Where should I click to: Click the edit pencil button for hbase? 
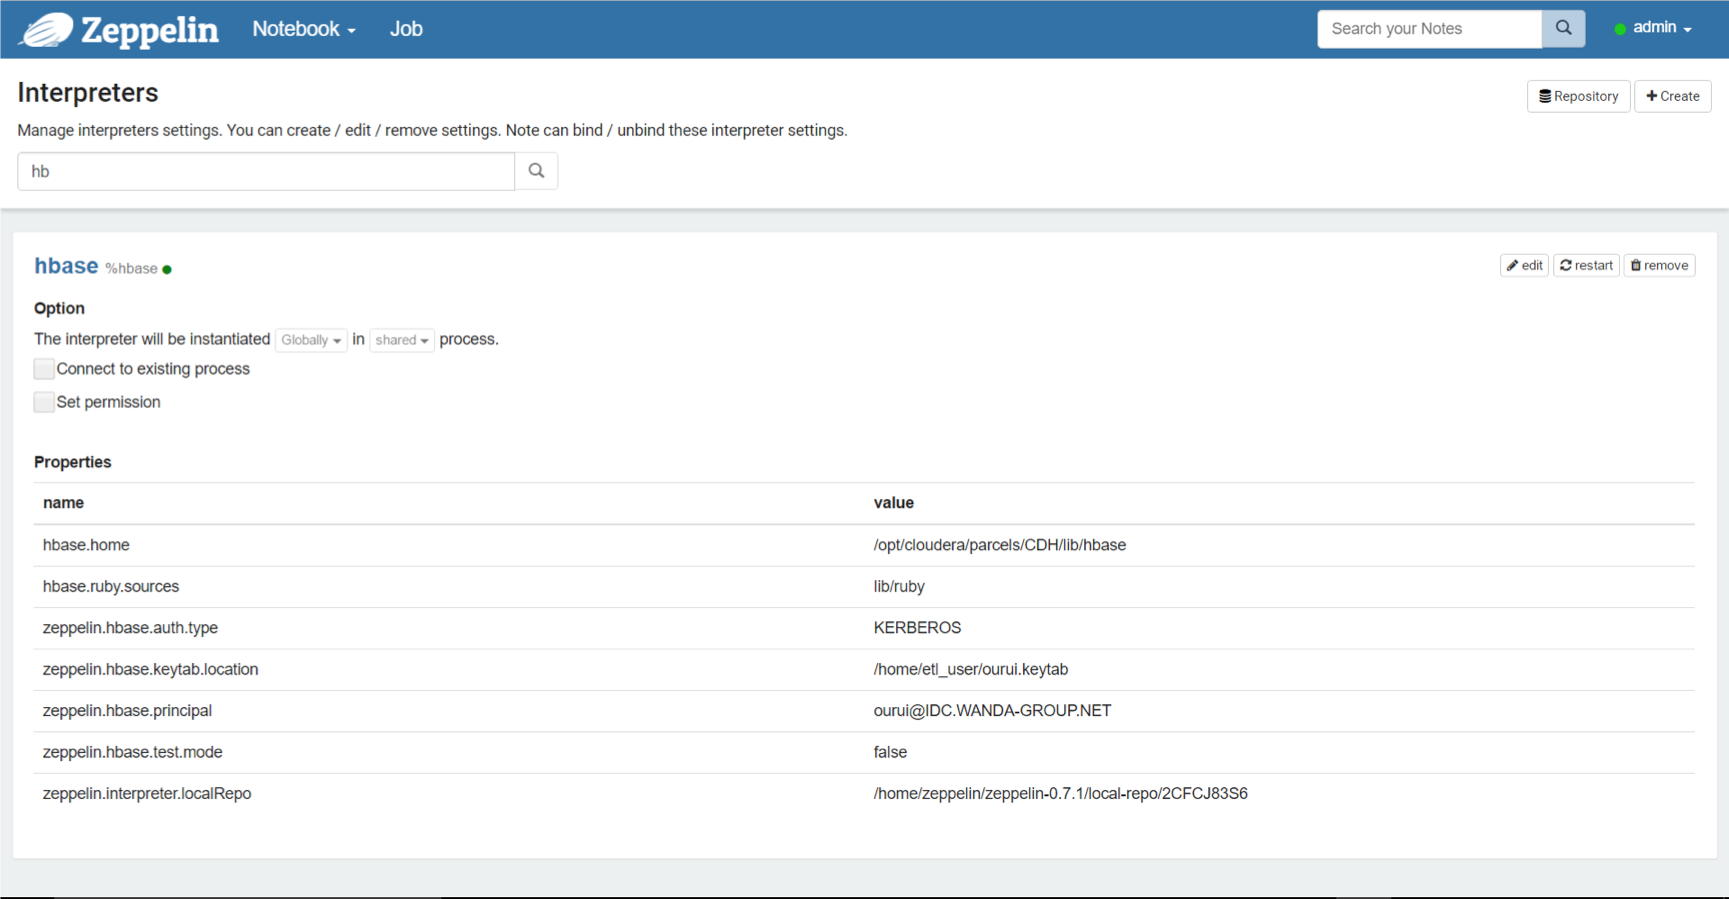[x=1524, y=265]
